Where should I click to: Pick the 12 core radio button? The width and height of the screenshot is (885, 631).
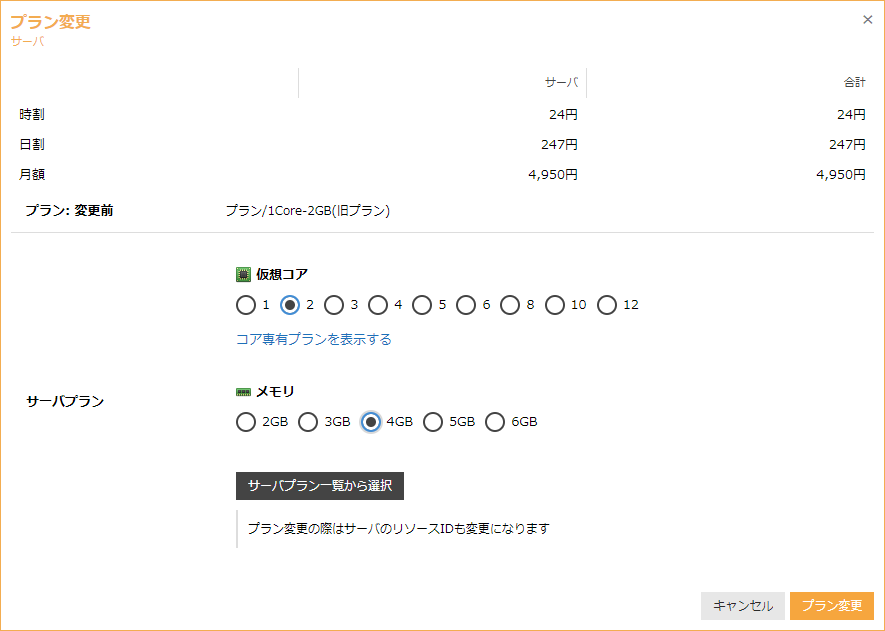[x=607, y=305]
